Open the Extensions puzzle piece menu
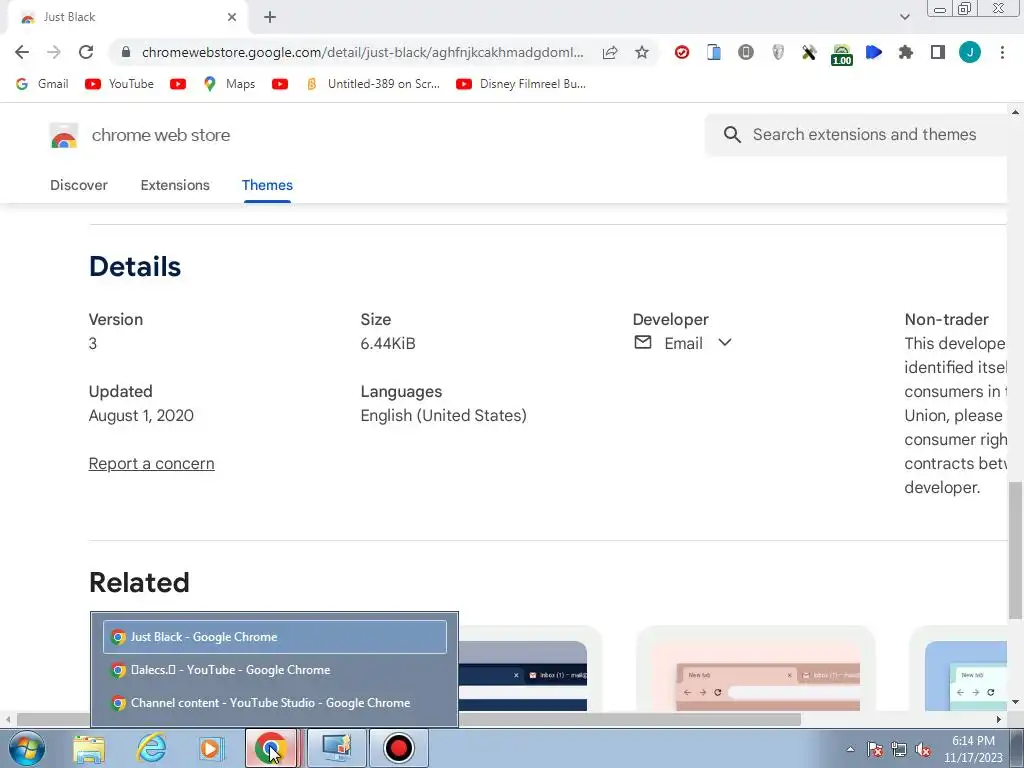The image size is (1024, 768). tap(906, 52)
